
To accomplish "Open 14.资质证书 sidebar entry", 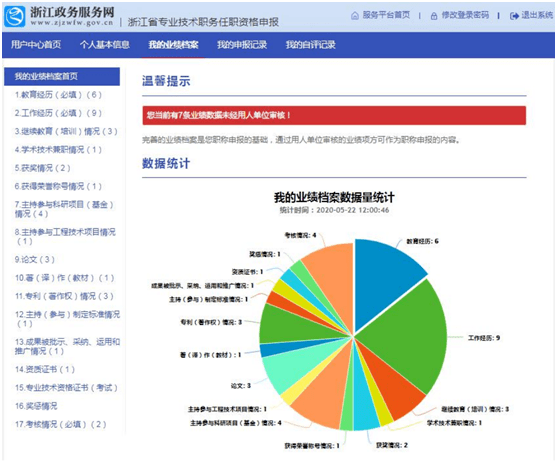I will point(45,369).
